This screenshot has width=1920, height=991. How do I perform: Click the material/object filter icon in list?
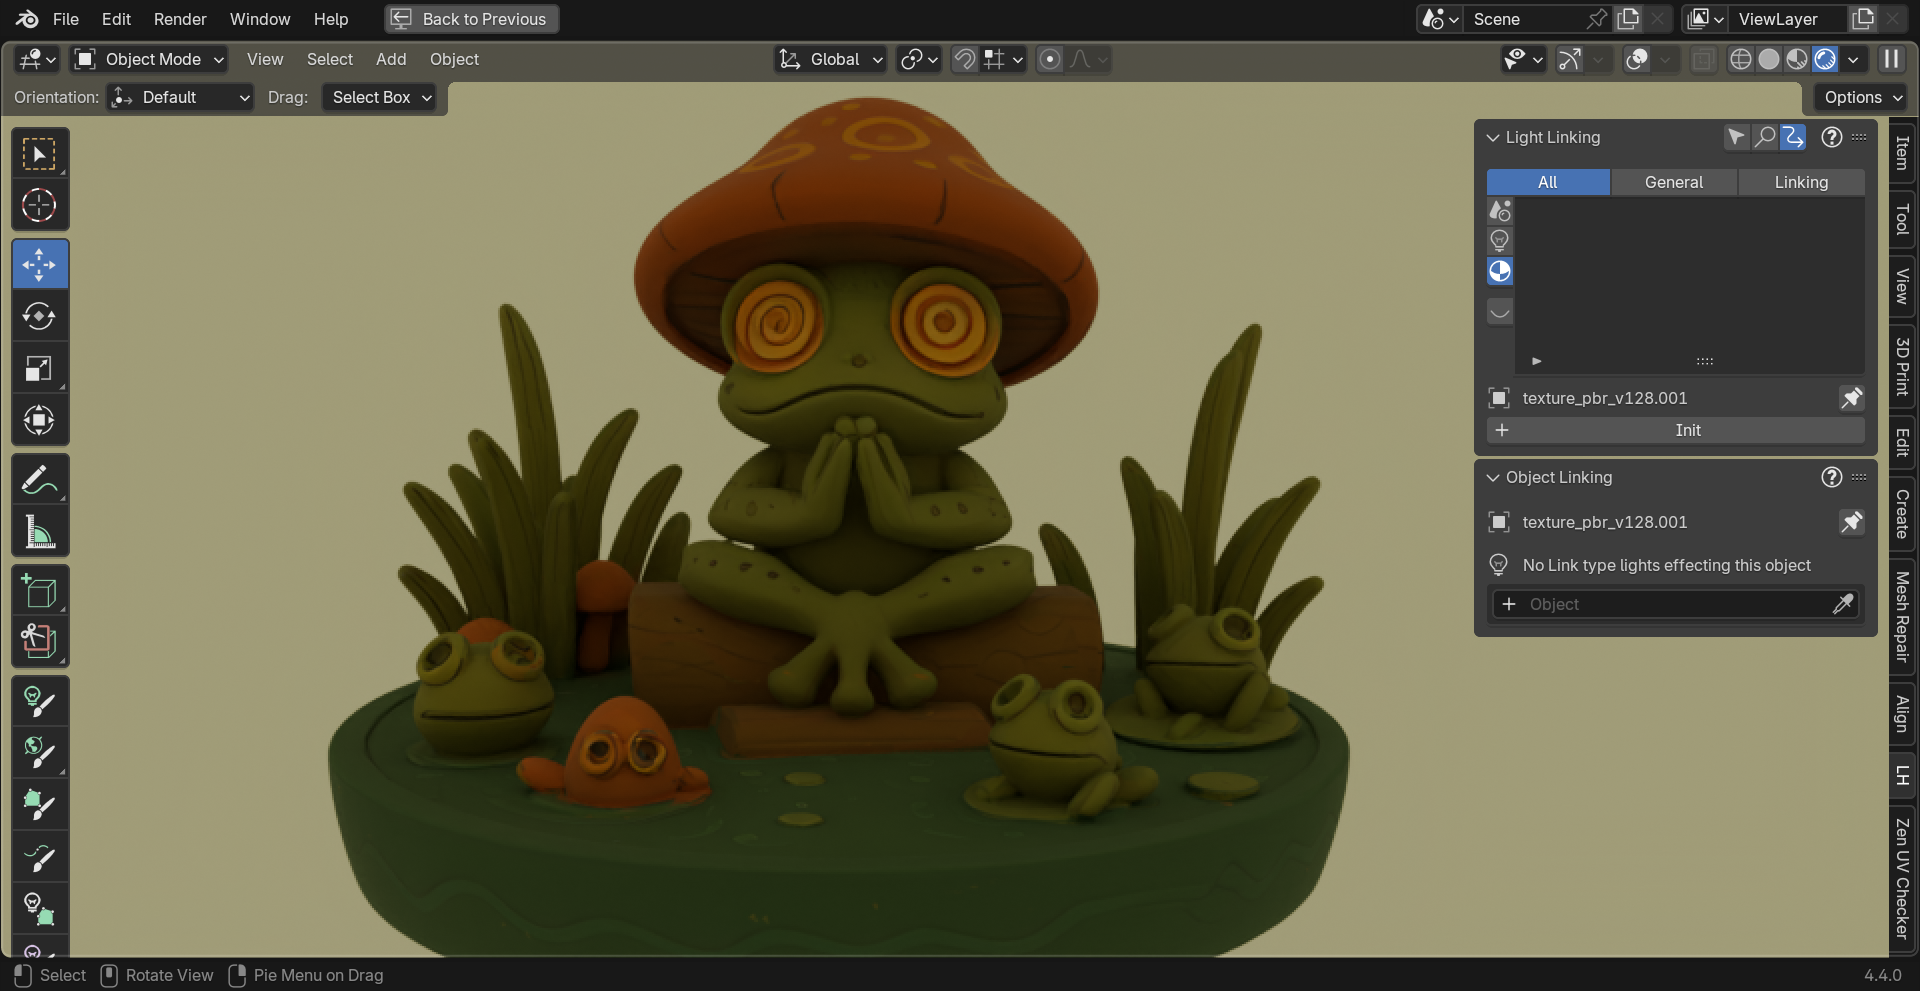pos(1500,271)
